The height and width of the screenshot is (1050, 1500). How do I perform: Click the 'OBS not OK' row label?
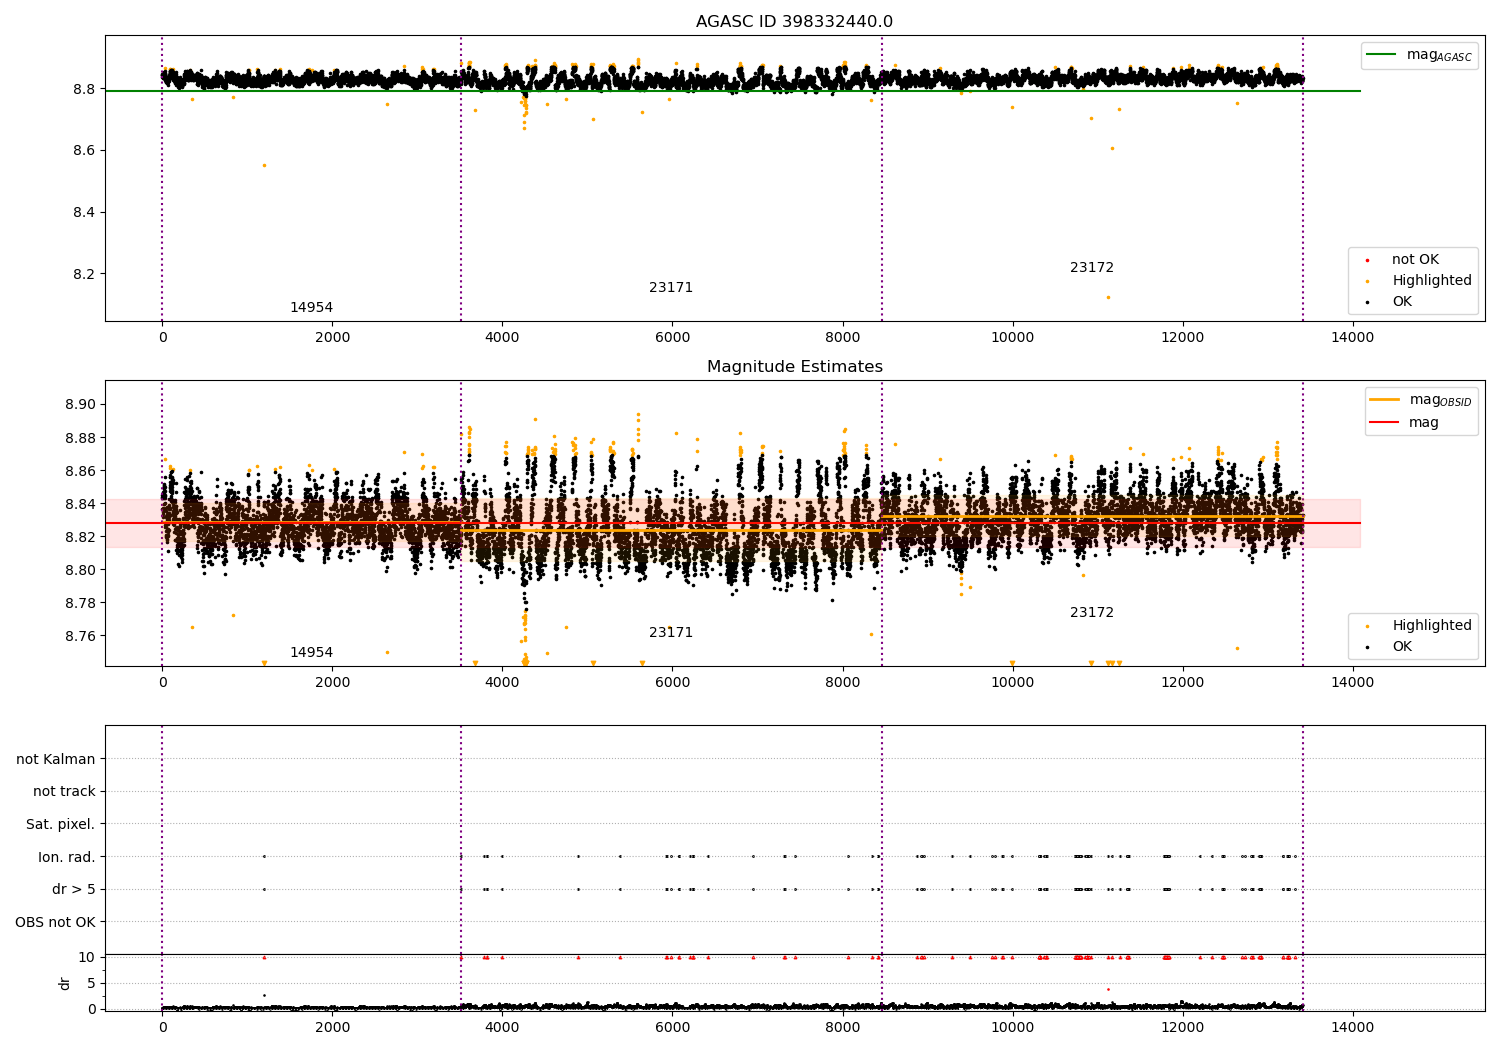55,922
